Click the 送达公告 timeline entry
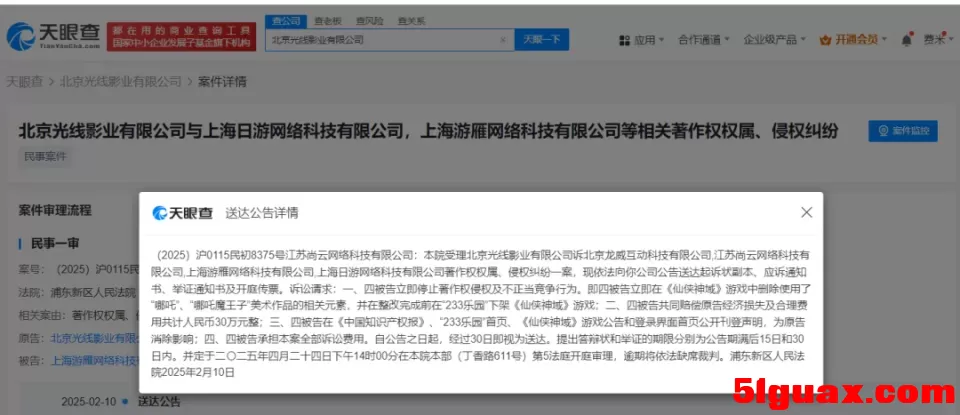The height and width of the screenshot is (415, 960). click(159, 402)
